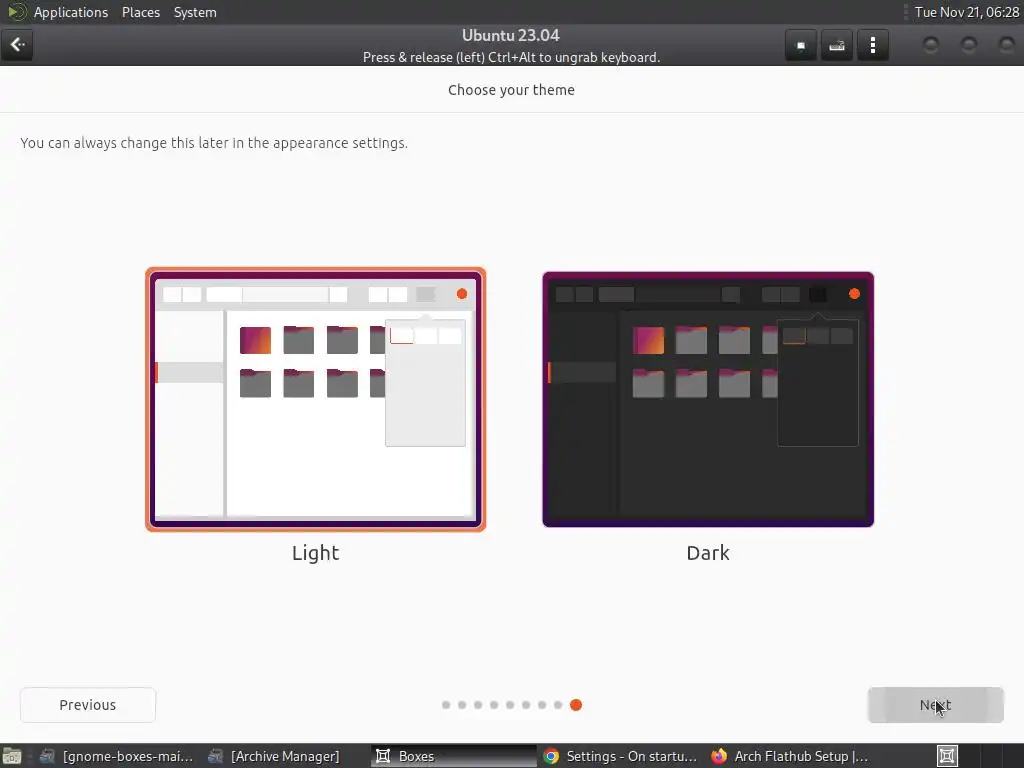Select the Dark theme preview
This screenshot has width=1024, height=768.
pyautogui.click(x=708, y=399)
